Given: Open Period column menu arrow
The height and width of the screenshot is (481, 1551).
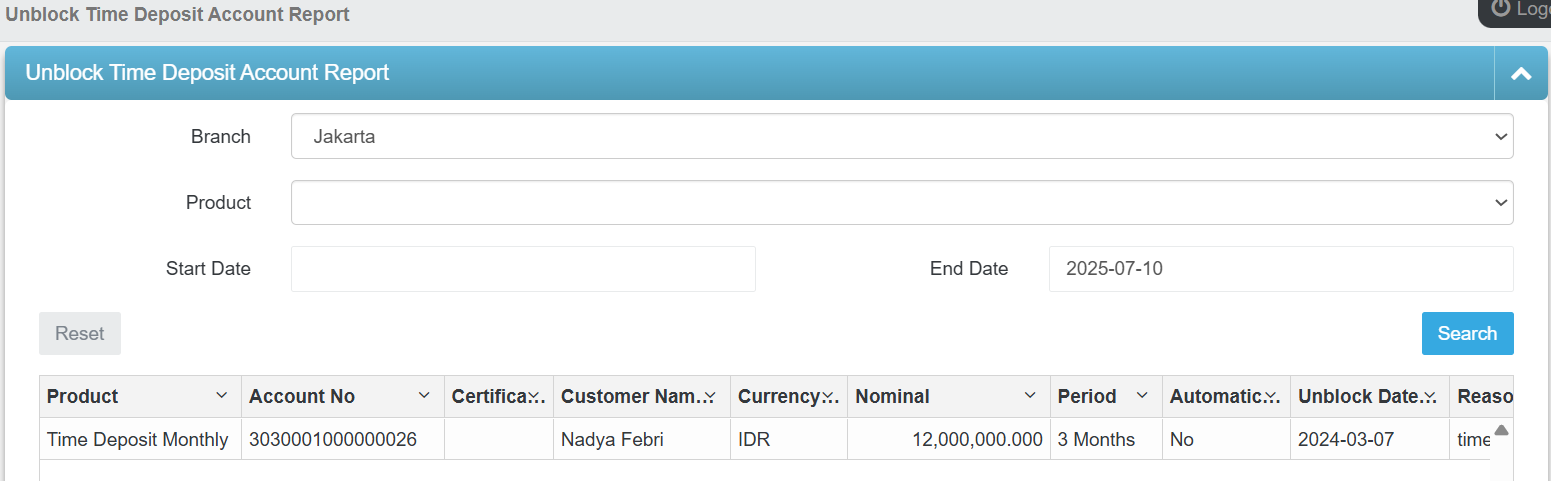Looking at the screenshot, I should 1142,396.
